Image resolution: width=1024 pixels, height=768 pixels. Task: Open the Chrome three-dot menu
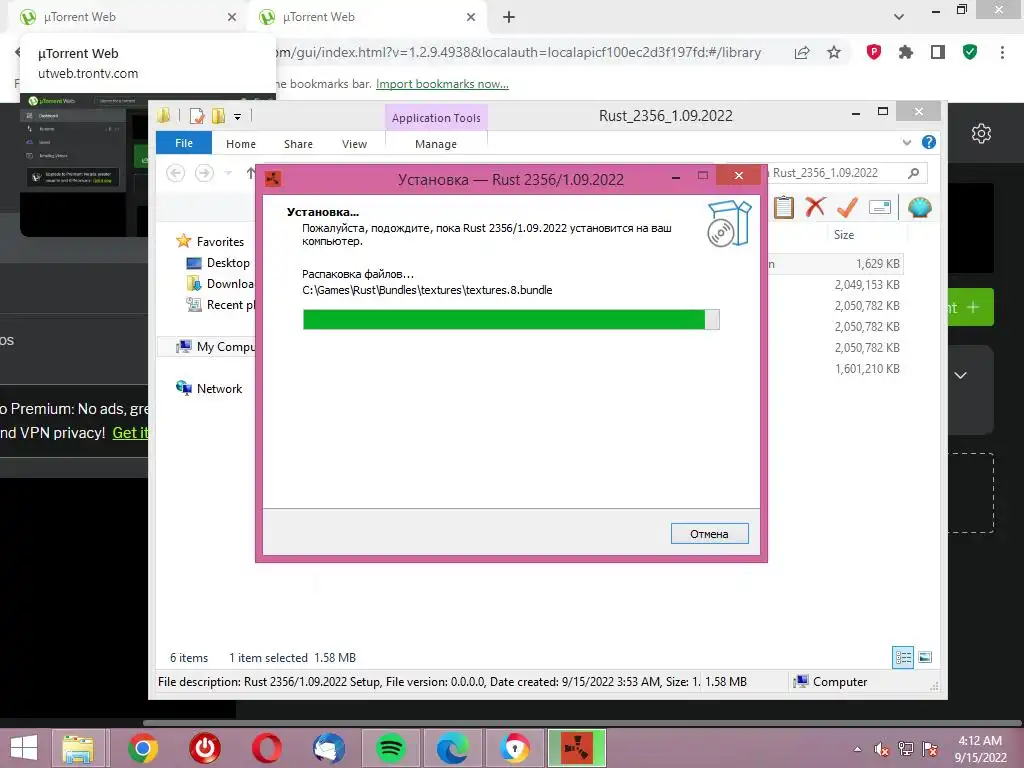[1002, 52]
